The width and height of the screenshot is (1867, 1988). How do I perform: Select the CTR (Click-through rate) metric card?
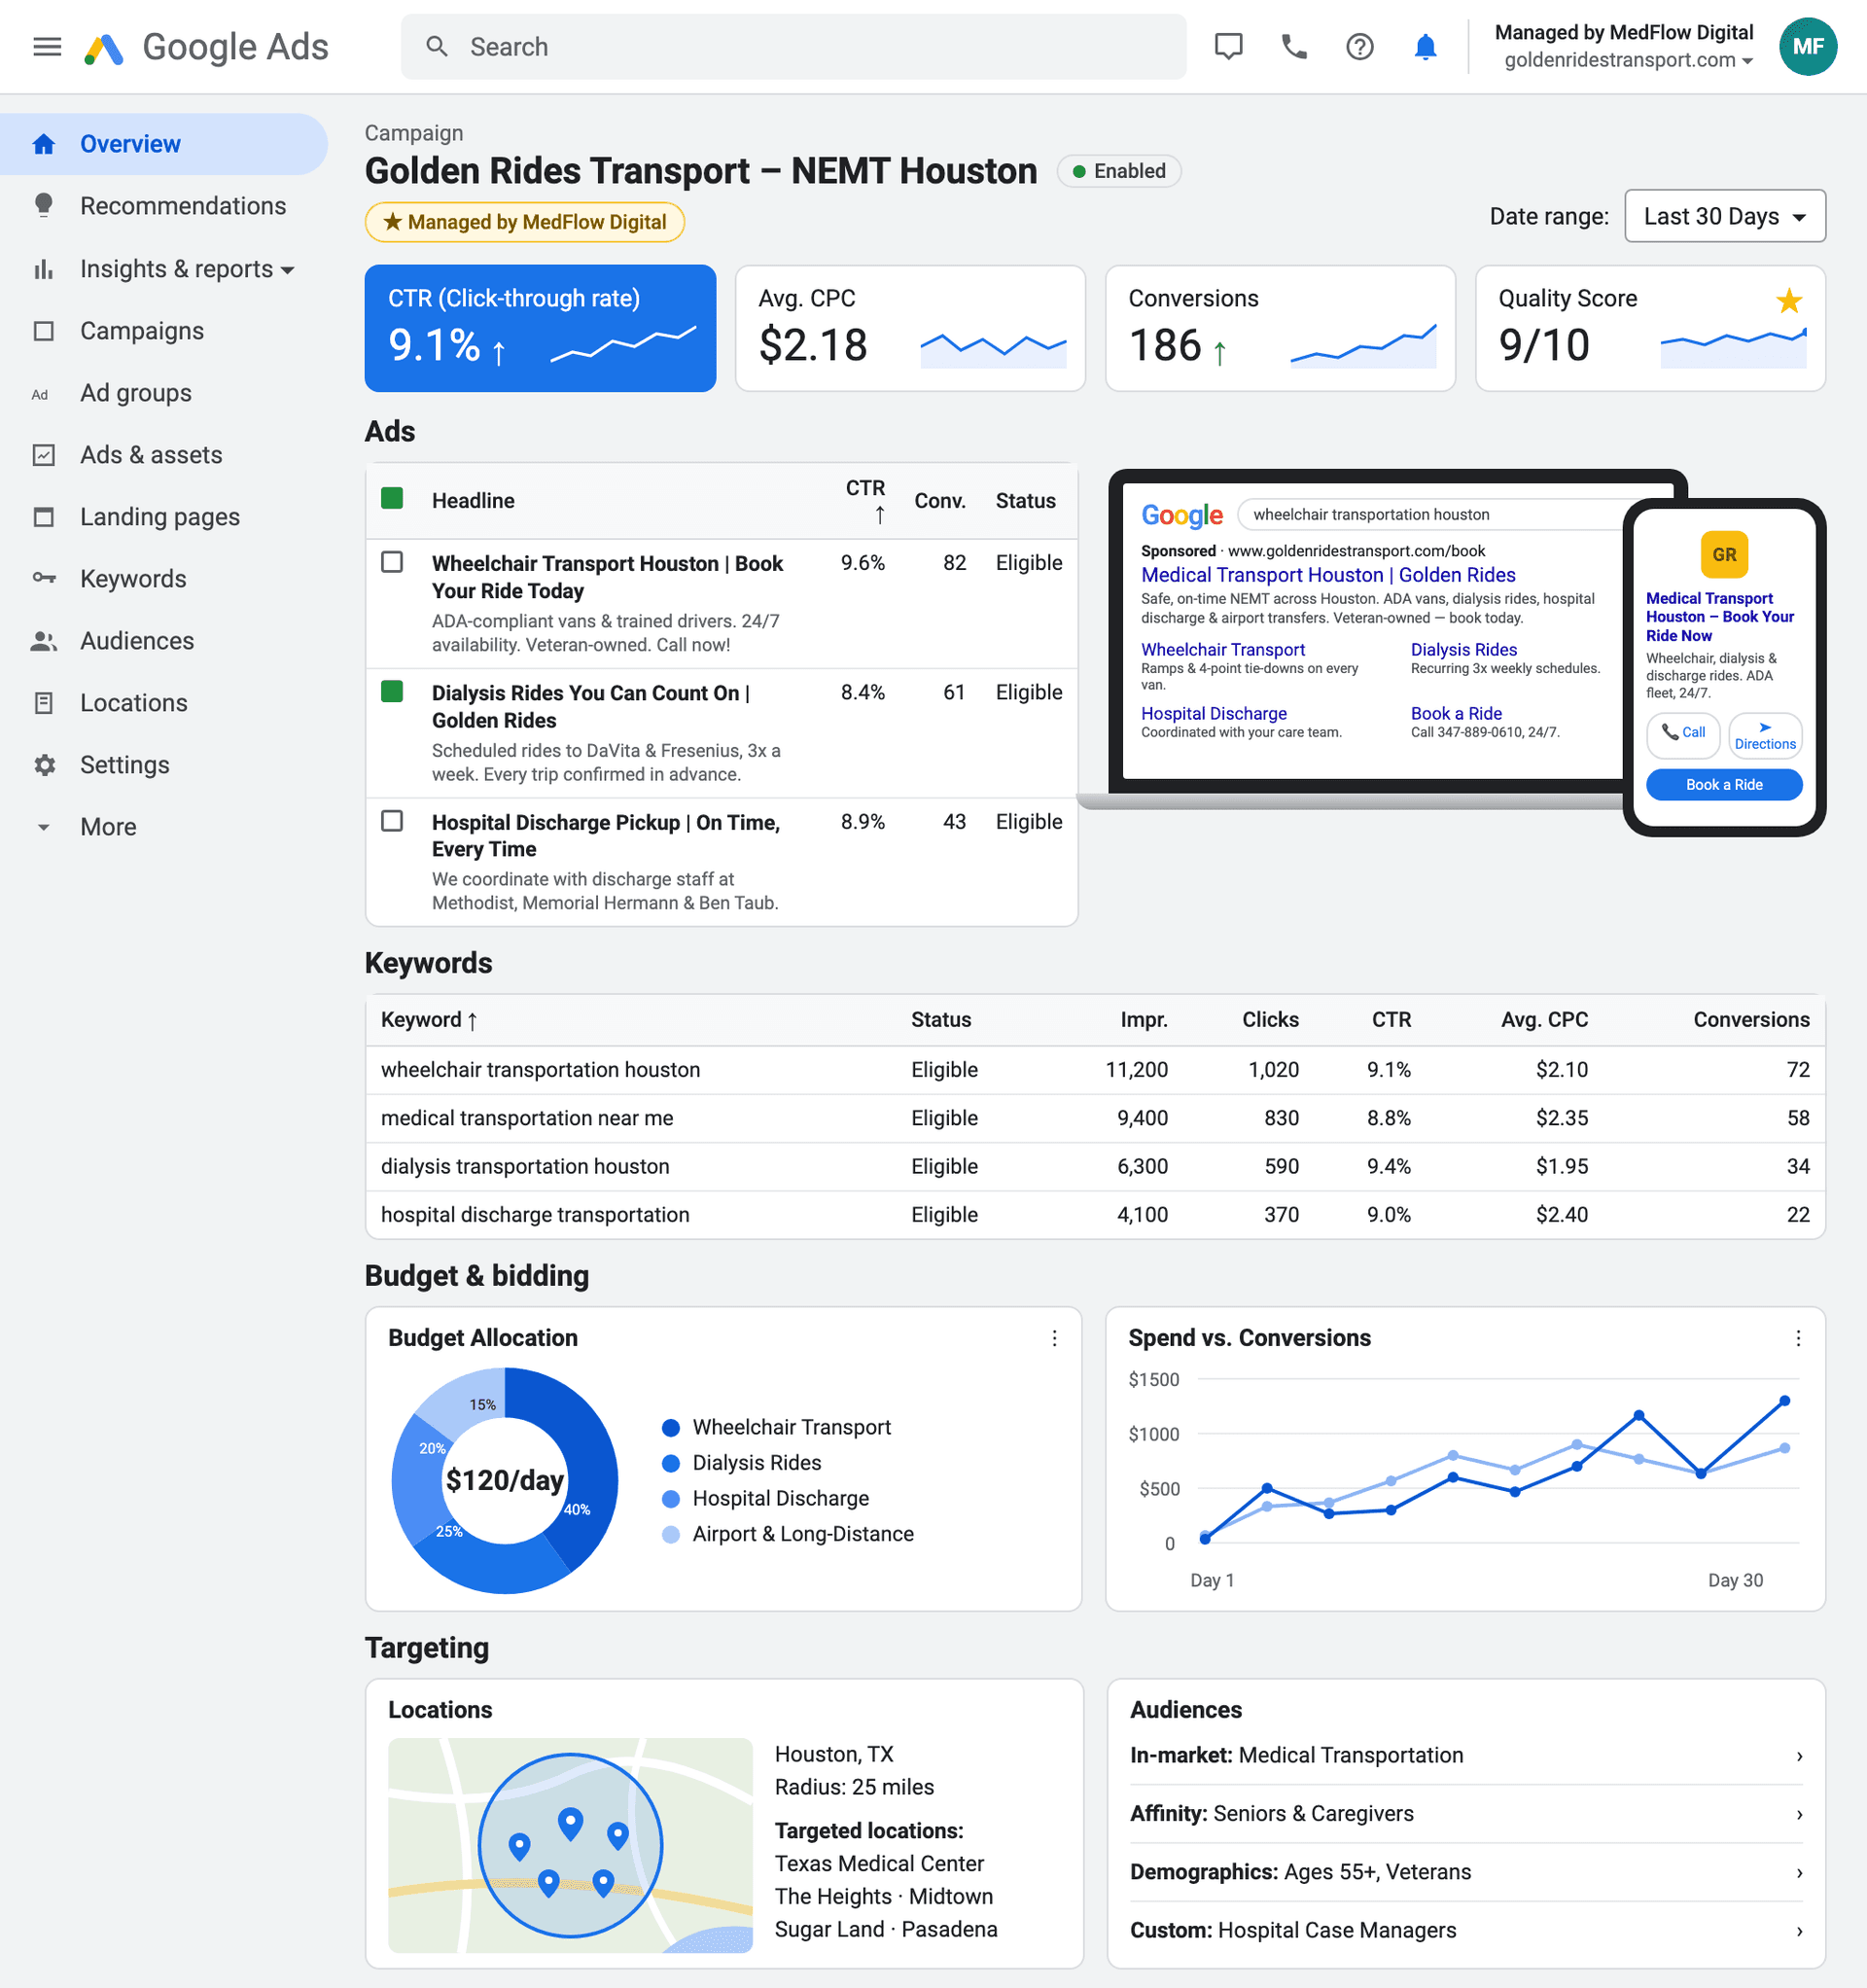[x=540, y=328]
